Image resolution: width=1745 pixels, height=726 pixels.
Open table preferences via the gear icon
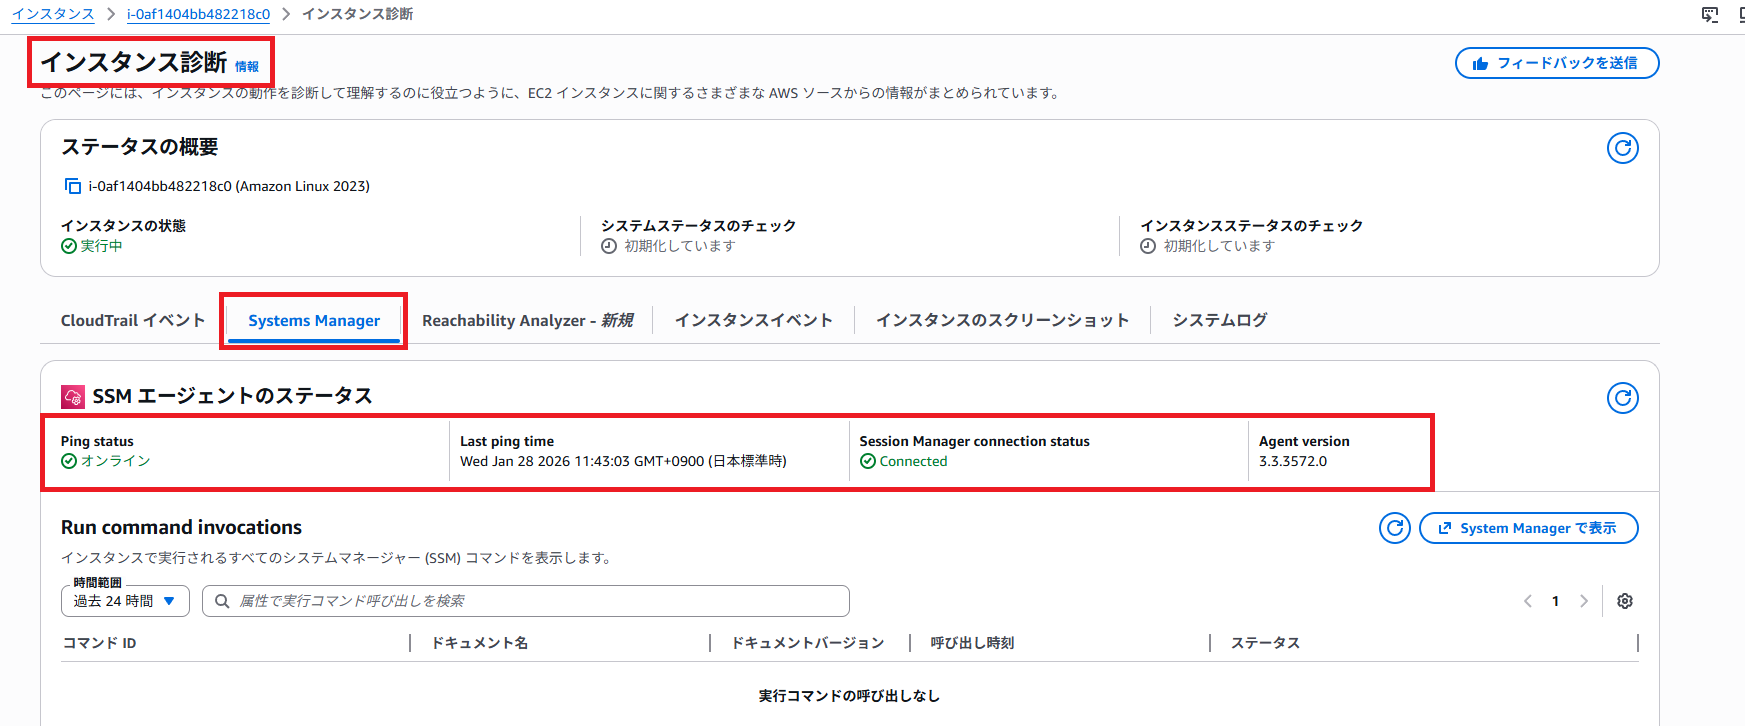click(1625, 601)
